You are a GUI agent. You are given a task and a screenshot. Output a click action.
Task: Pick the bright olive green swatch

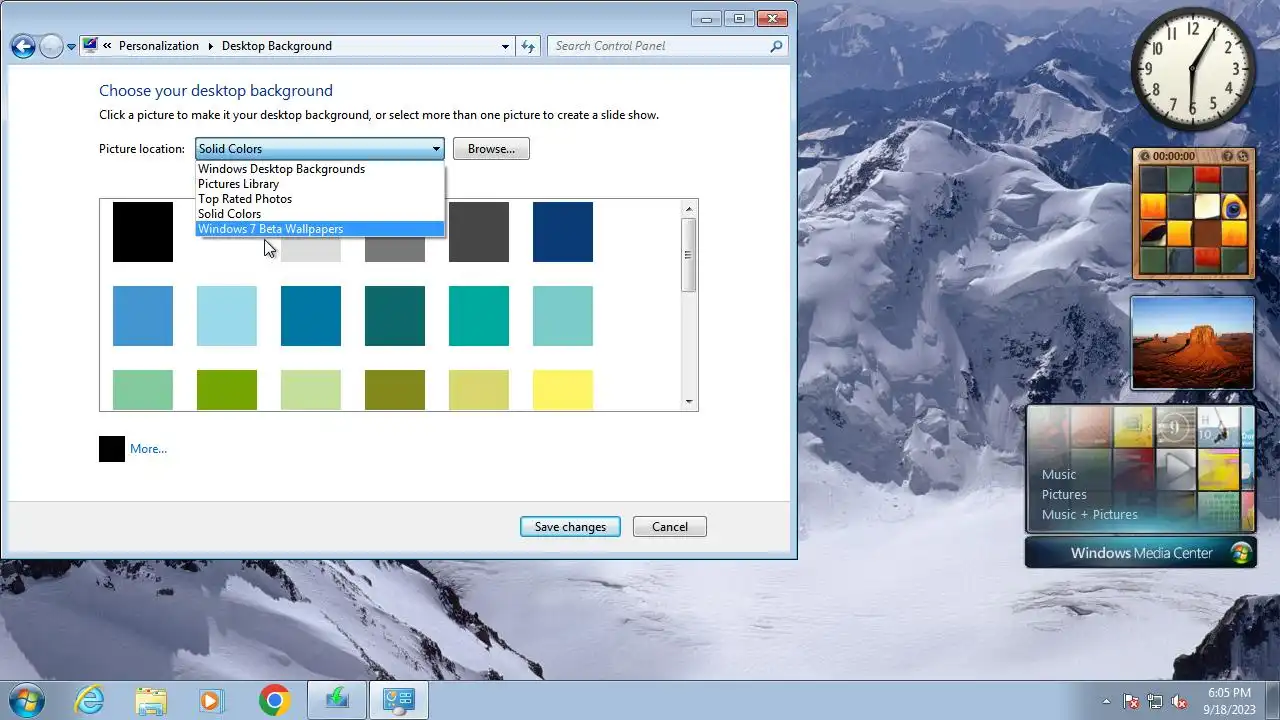[x=227, y=390]
